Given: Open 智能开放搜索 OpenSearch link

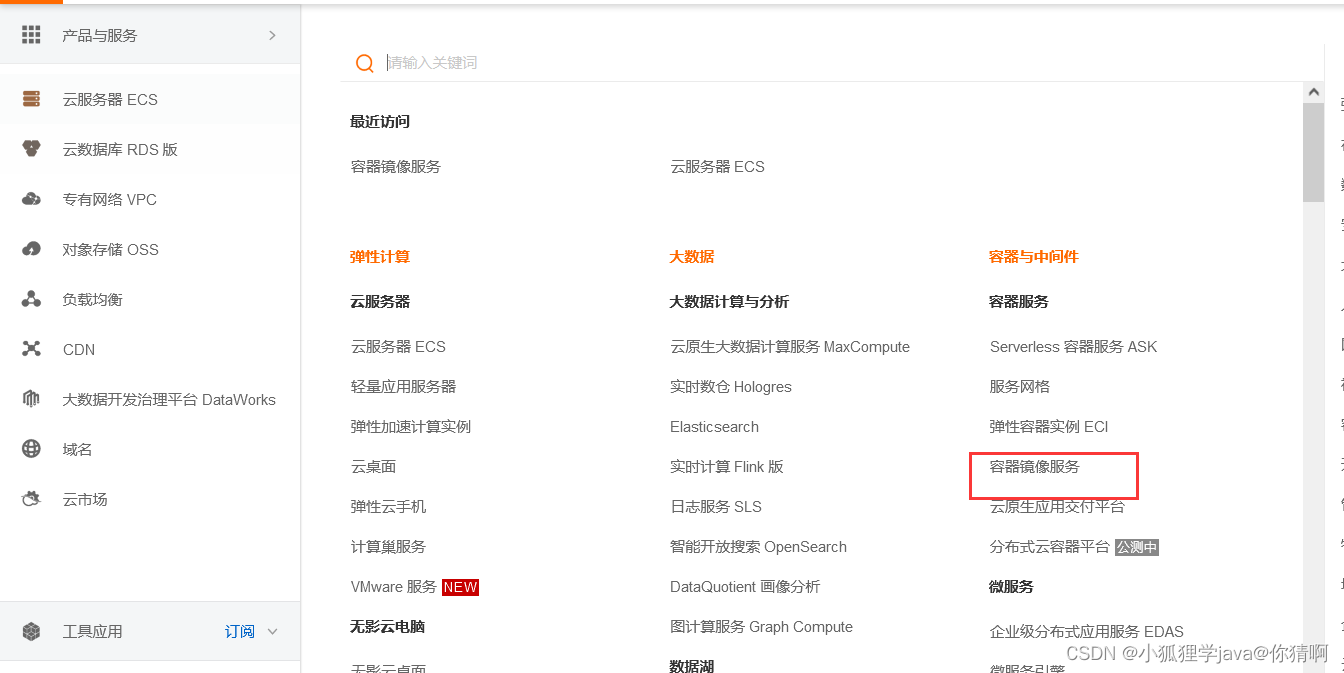Looking at the screenshot, I should tap(758, 547).
